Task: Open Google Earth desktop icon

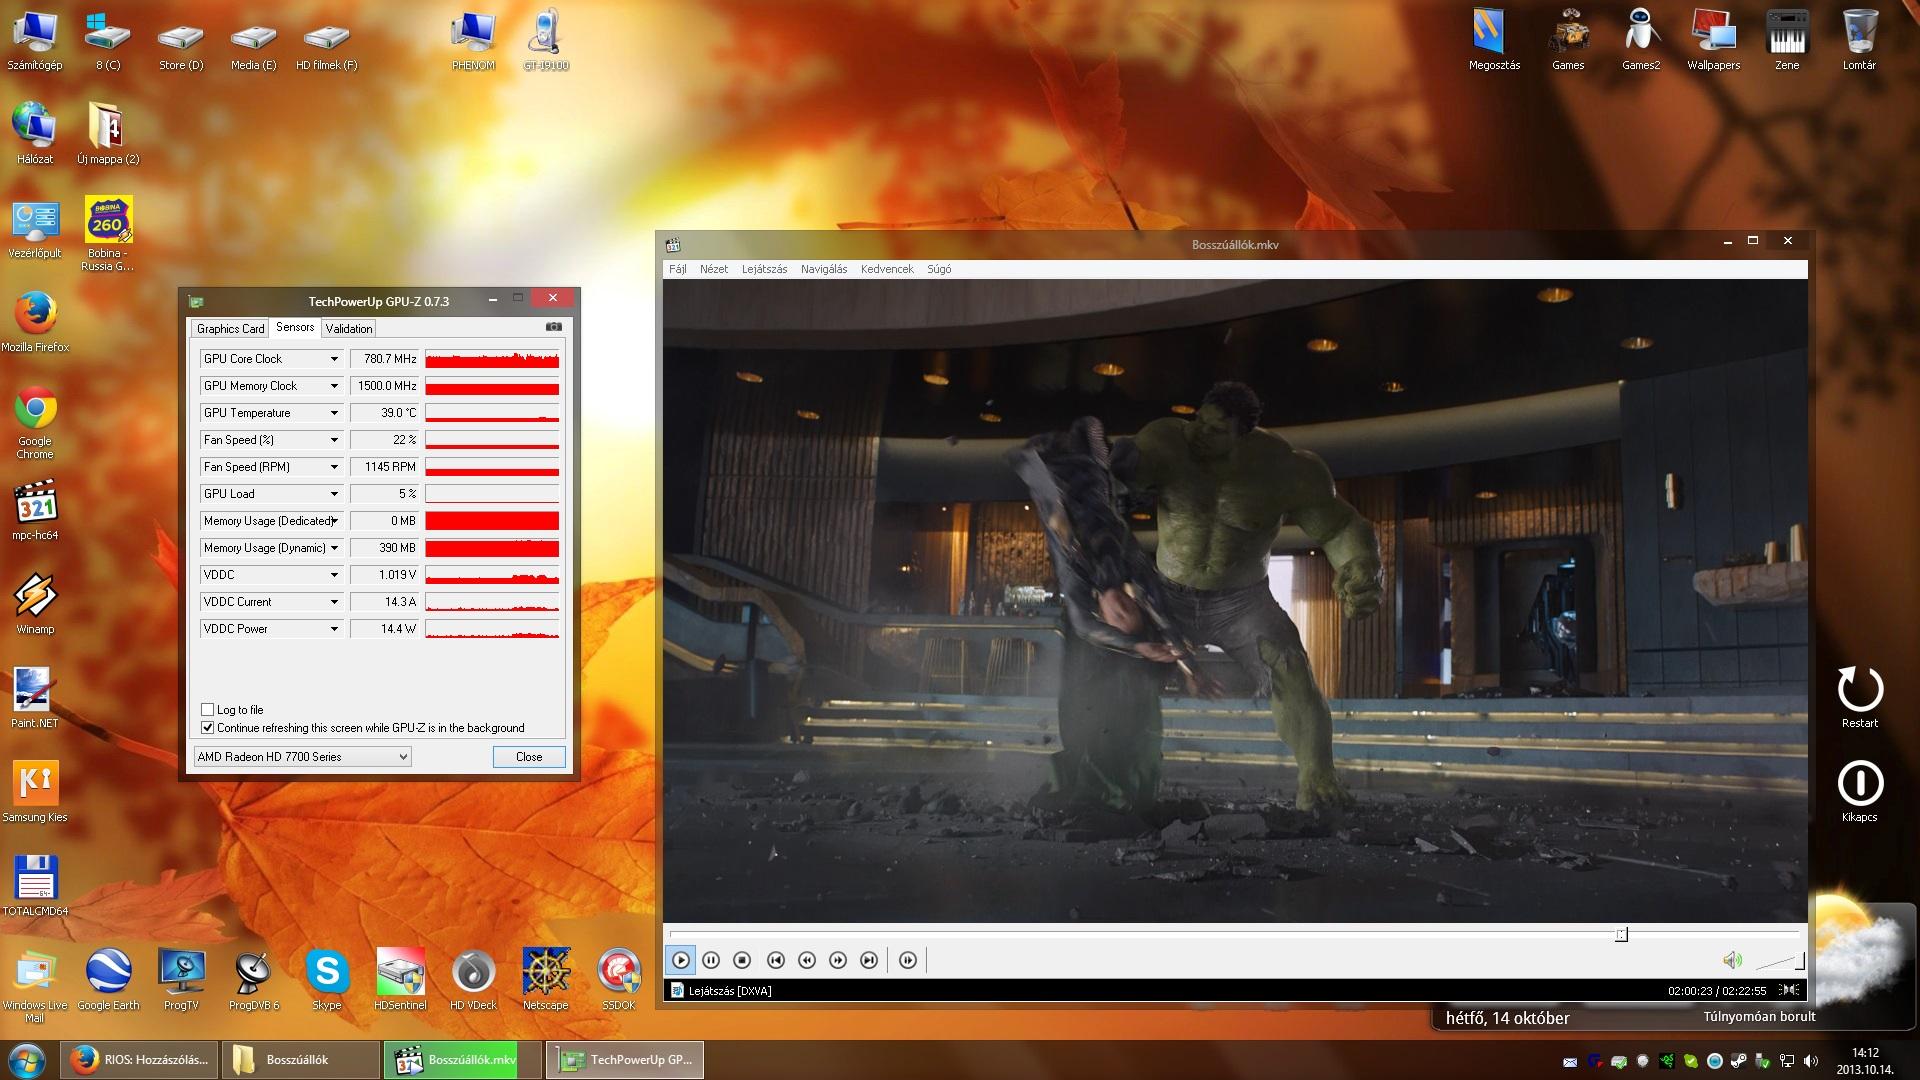Action: pos(108,979)
